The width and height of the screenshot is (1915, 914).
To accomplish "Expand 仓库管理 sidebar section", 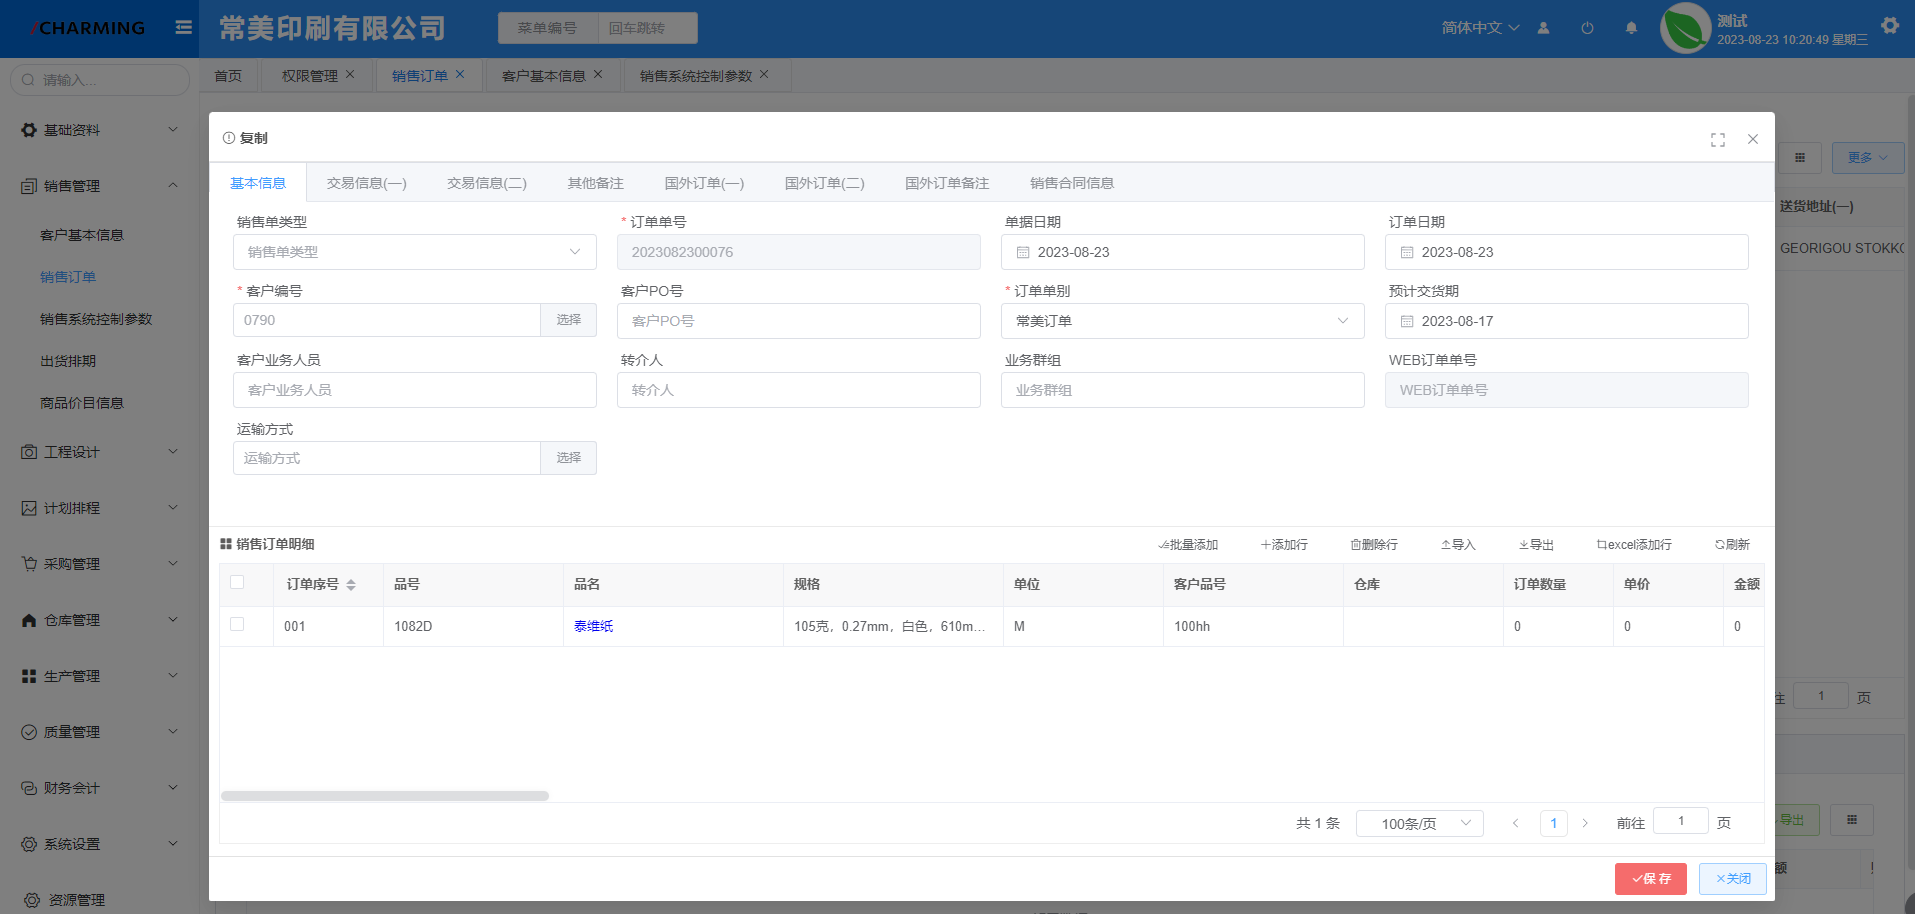I will 100,620.
